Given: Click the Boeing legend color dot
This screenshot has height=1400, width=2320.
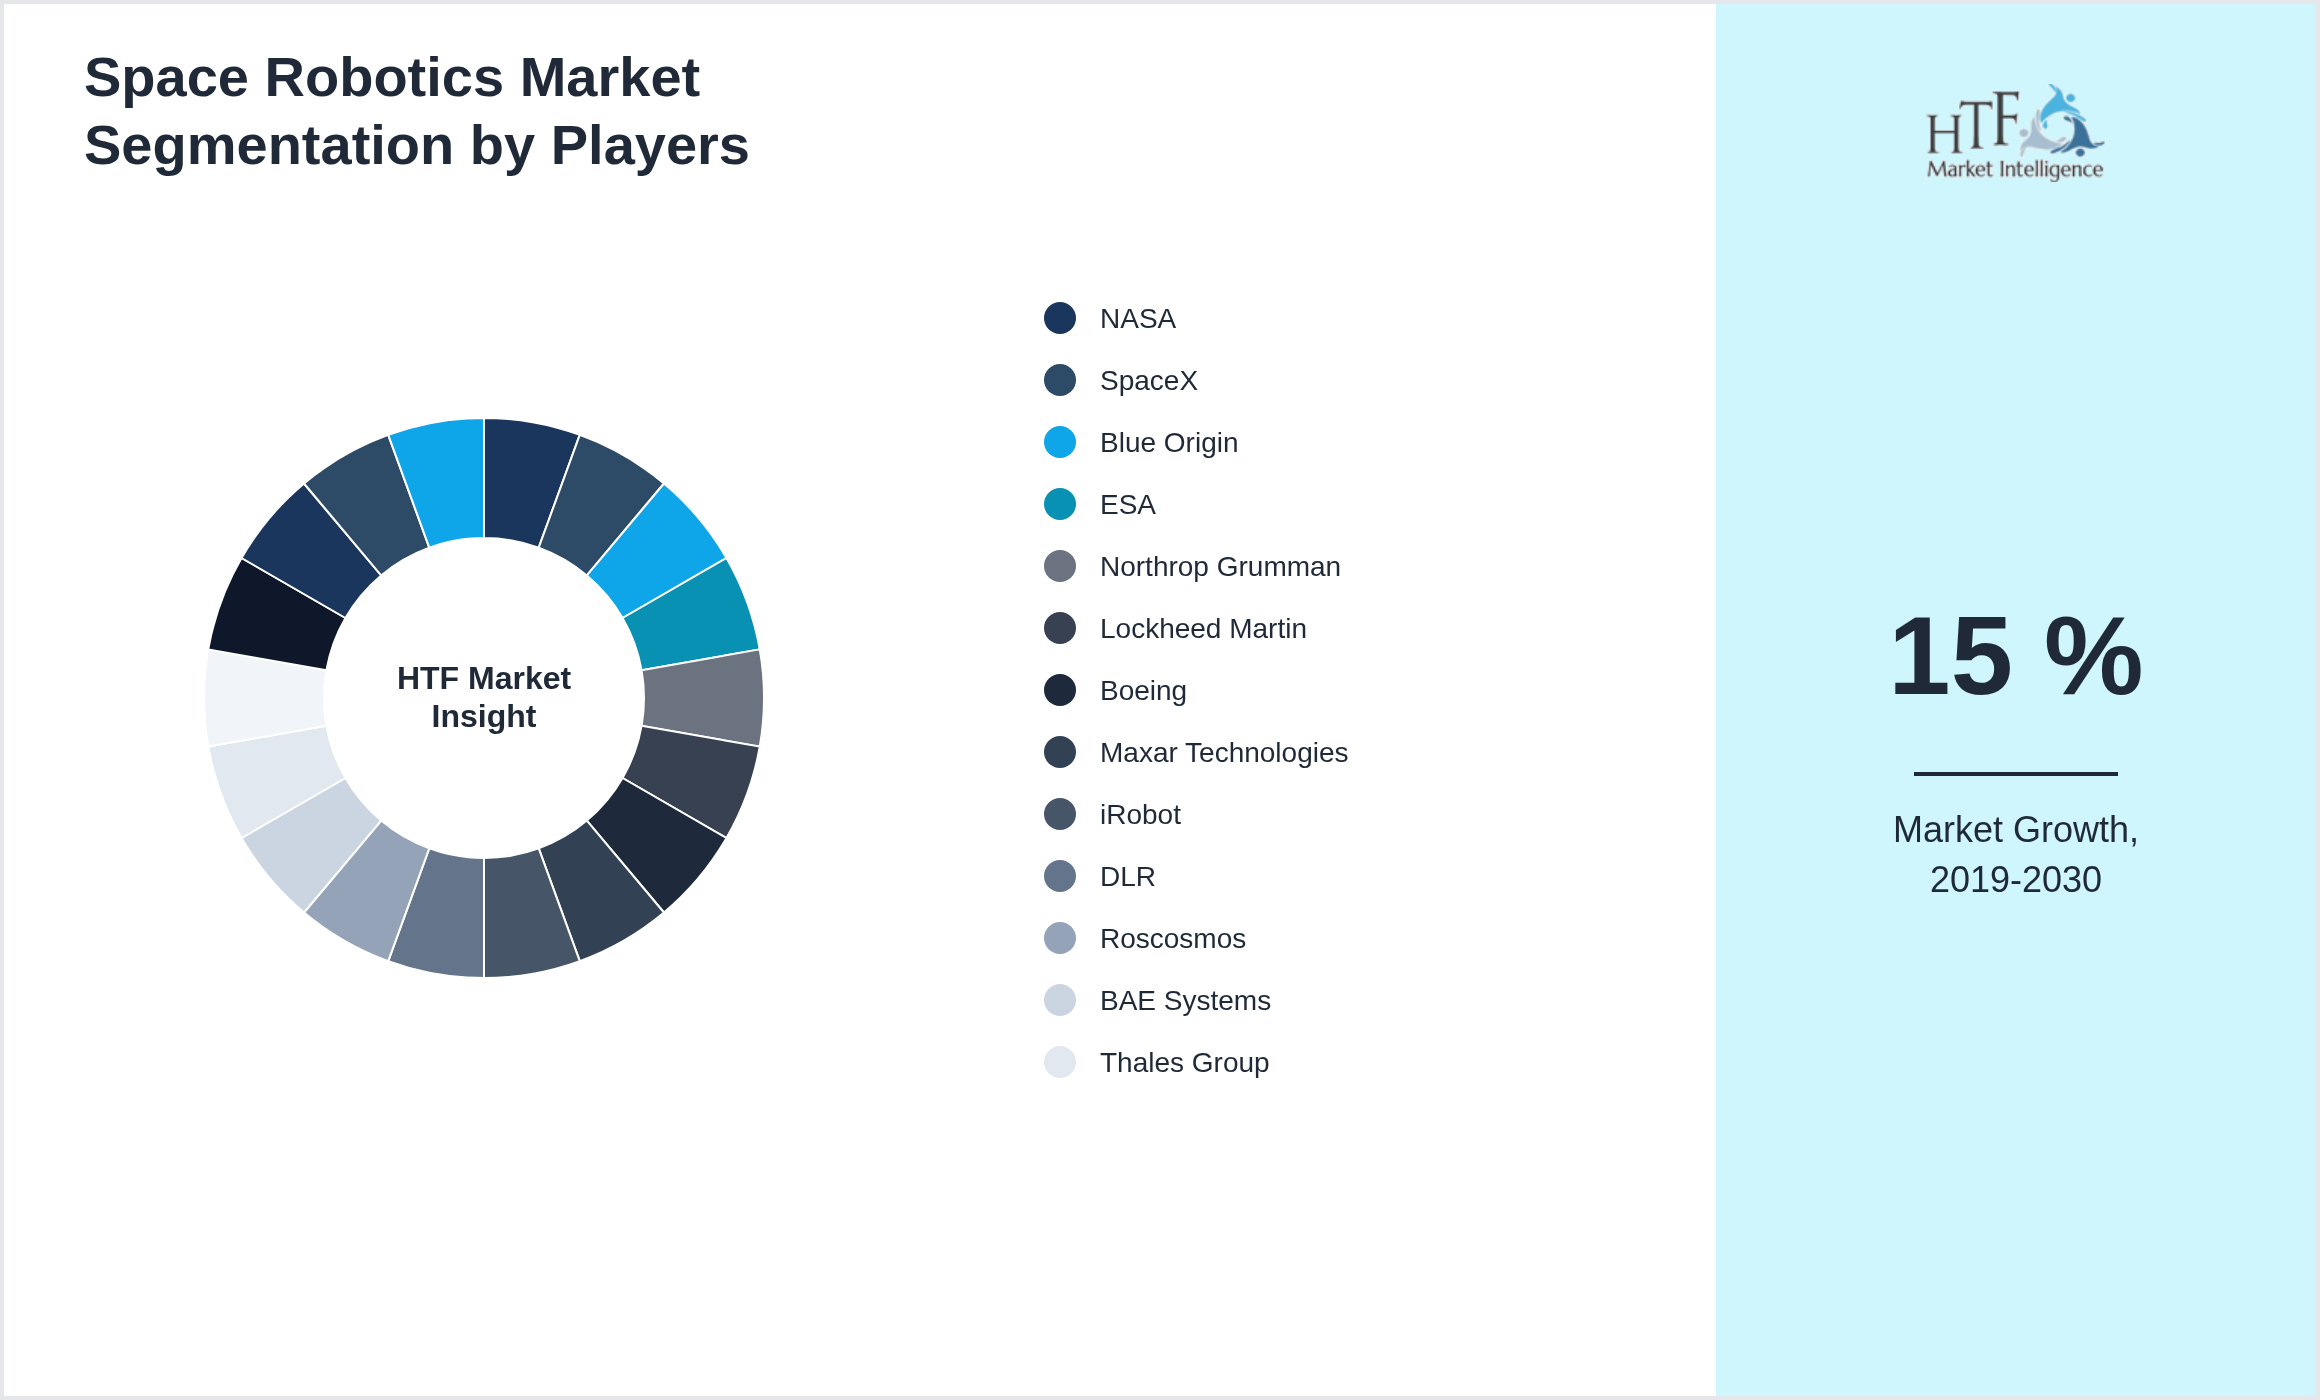Looking at the screenshot, I should coord(1060,690).
